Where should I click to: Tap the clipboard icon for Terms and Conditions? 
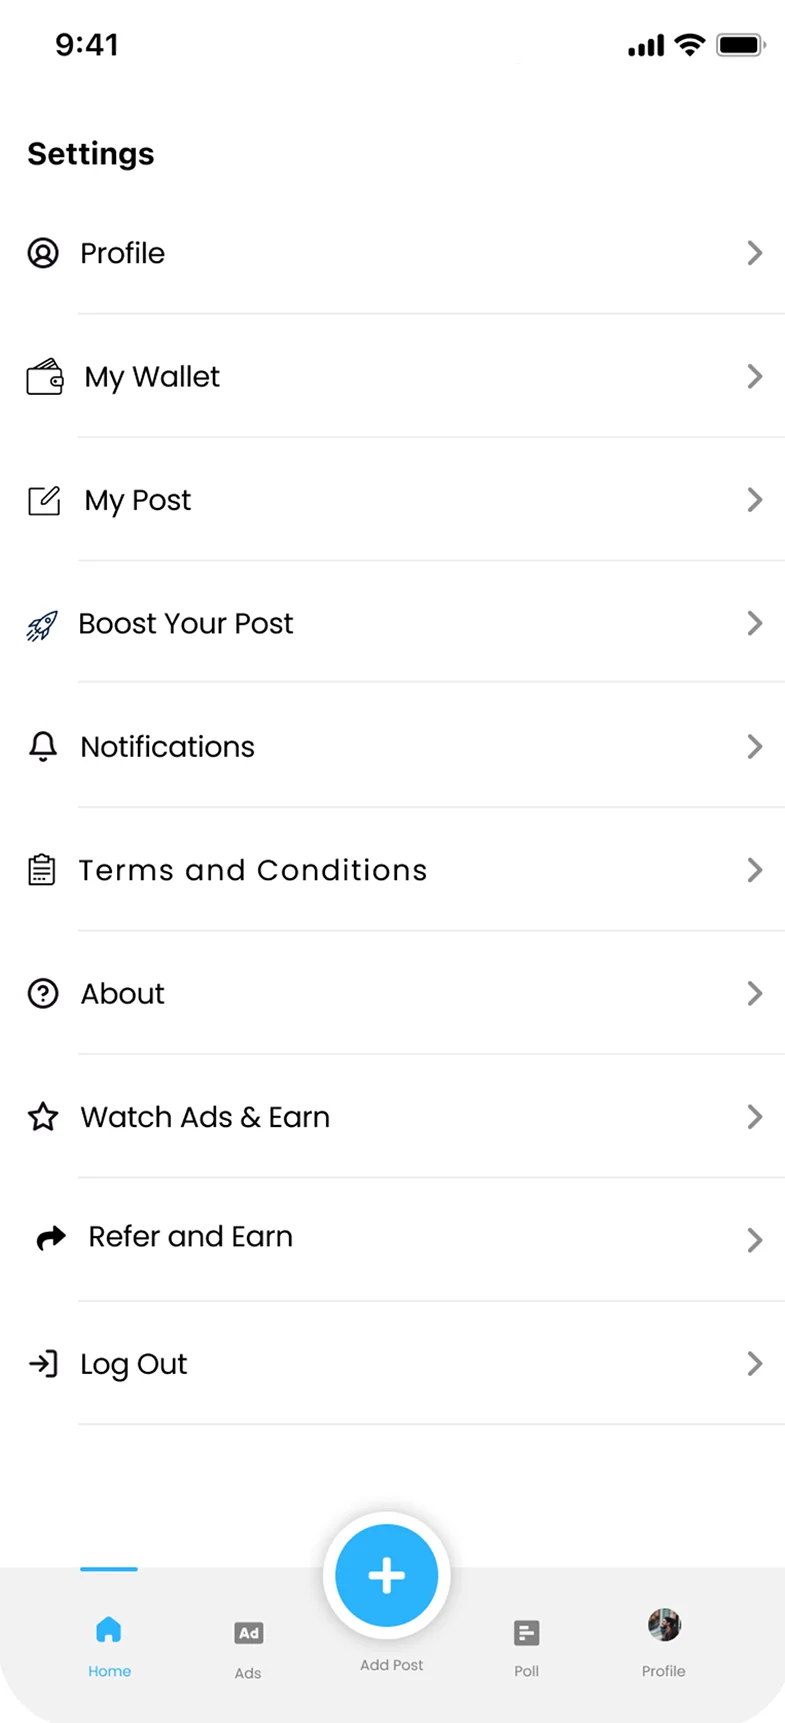pyautogui.click(x=42, y=870)
